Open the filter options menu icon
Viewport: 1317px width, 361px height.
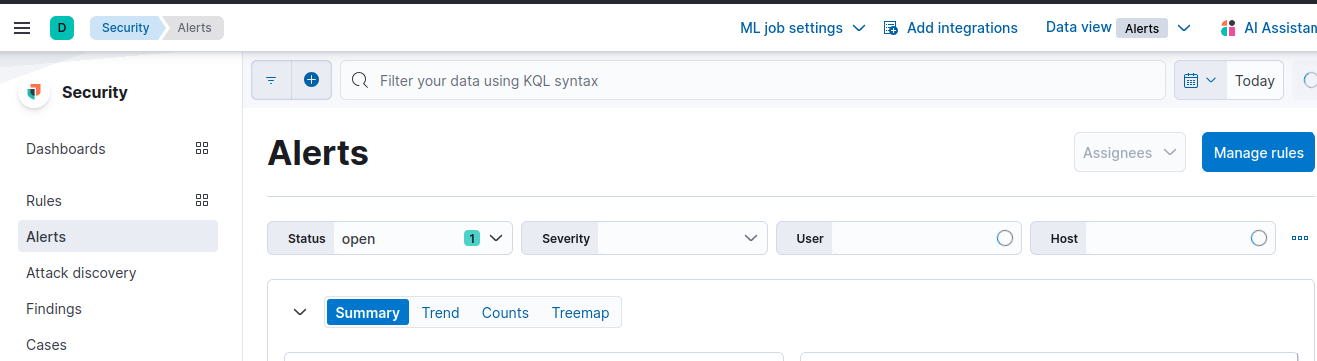(x=271, y=80)
